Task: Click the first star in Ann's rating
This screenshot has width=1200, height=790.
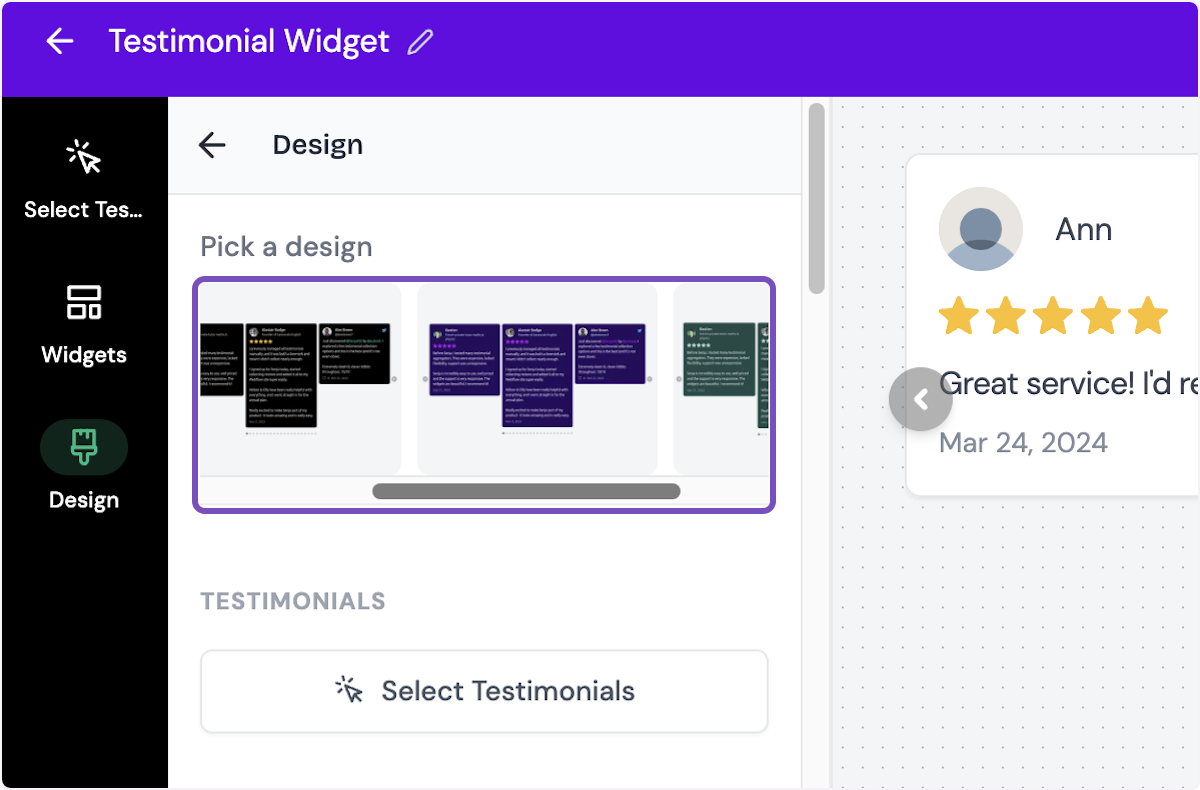Action: pyautogui.click(x=961, y=315)
